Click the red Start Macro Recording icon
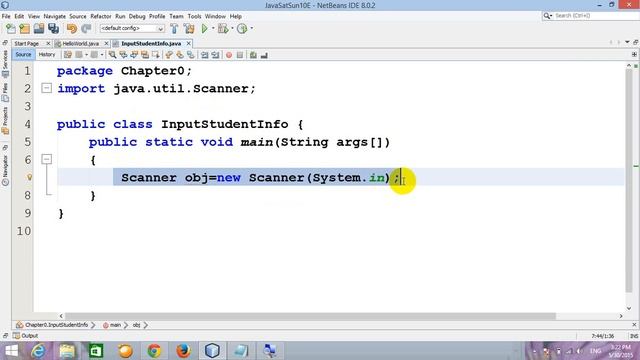The height and width of the screenshot is (360, 640). (229, 55)
